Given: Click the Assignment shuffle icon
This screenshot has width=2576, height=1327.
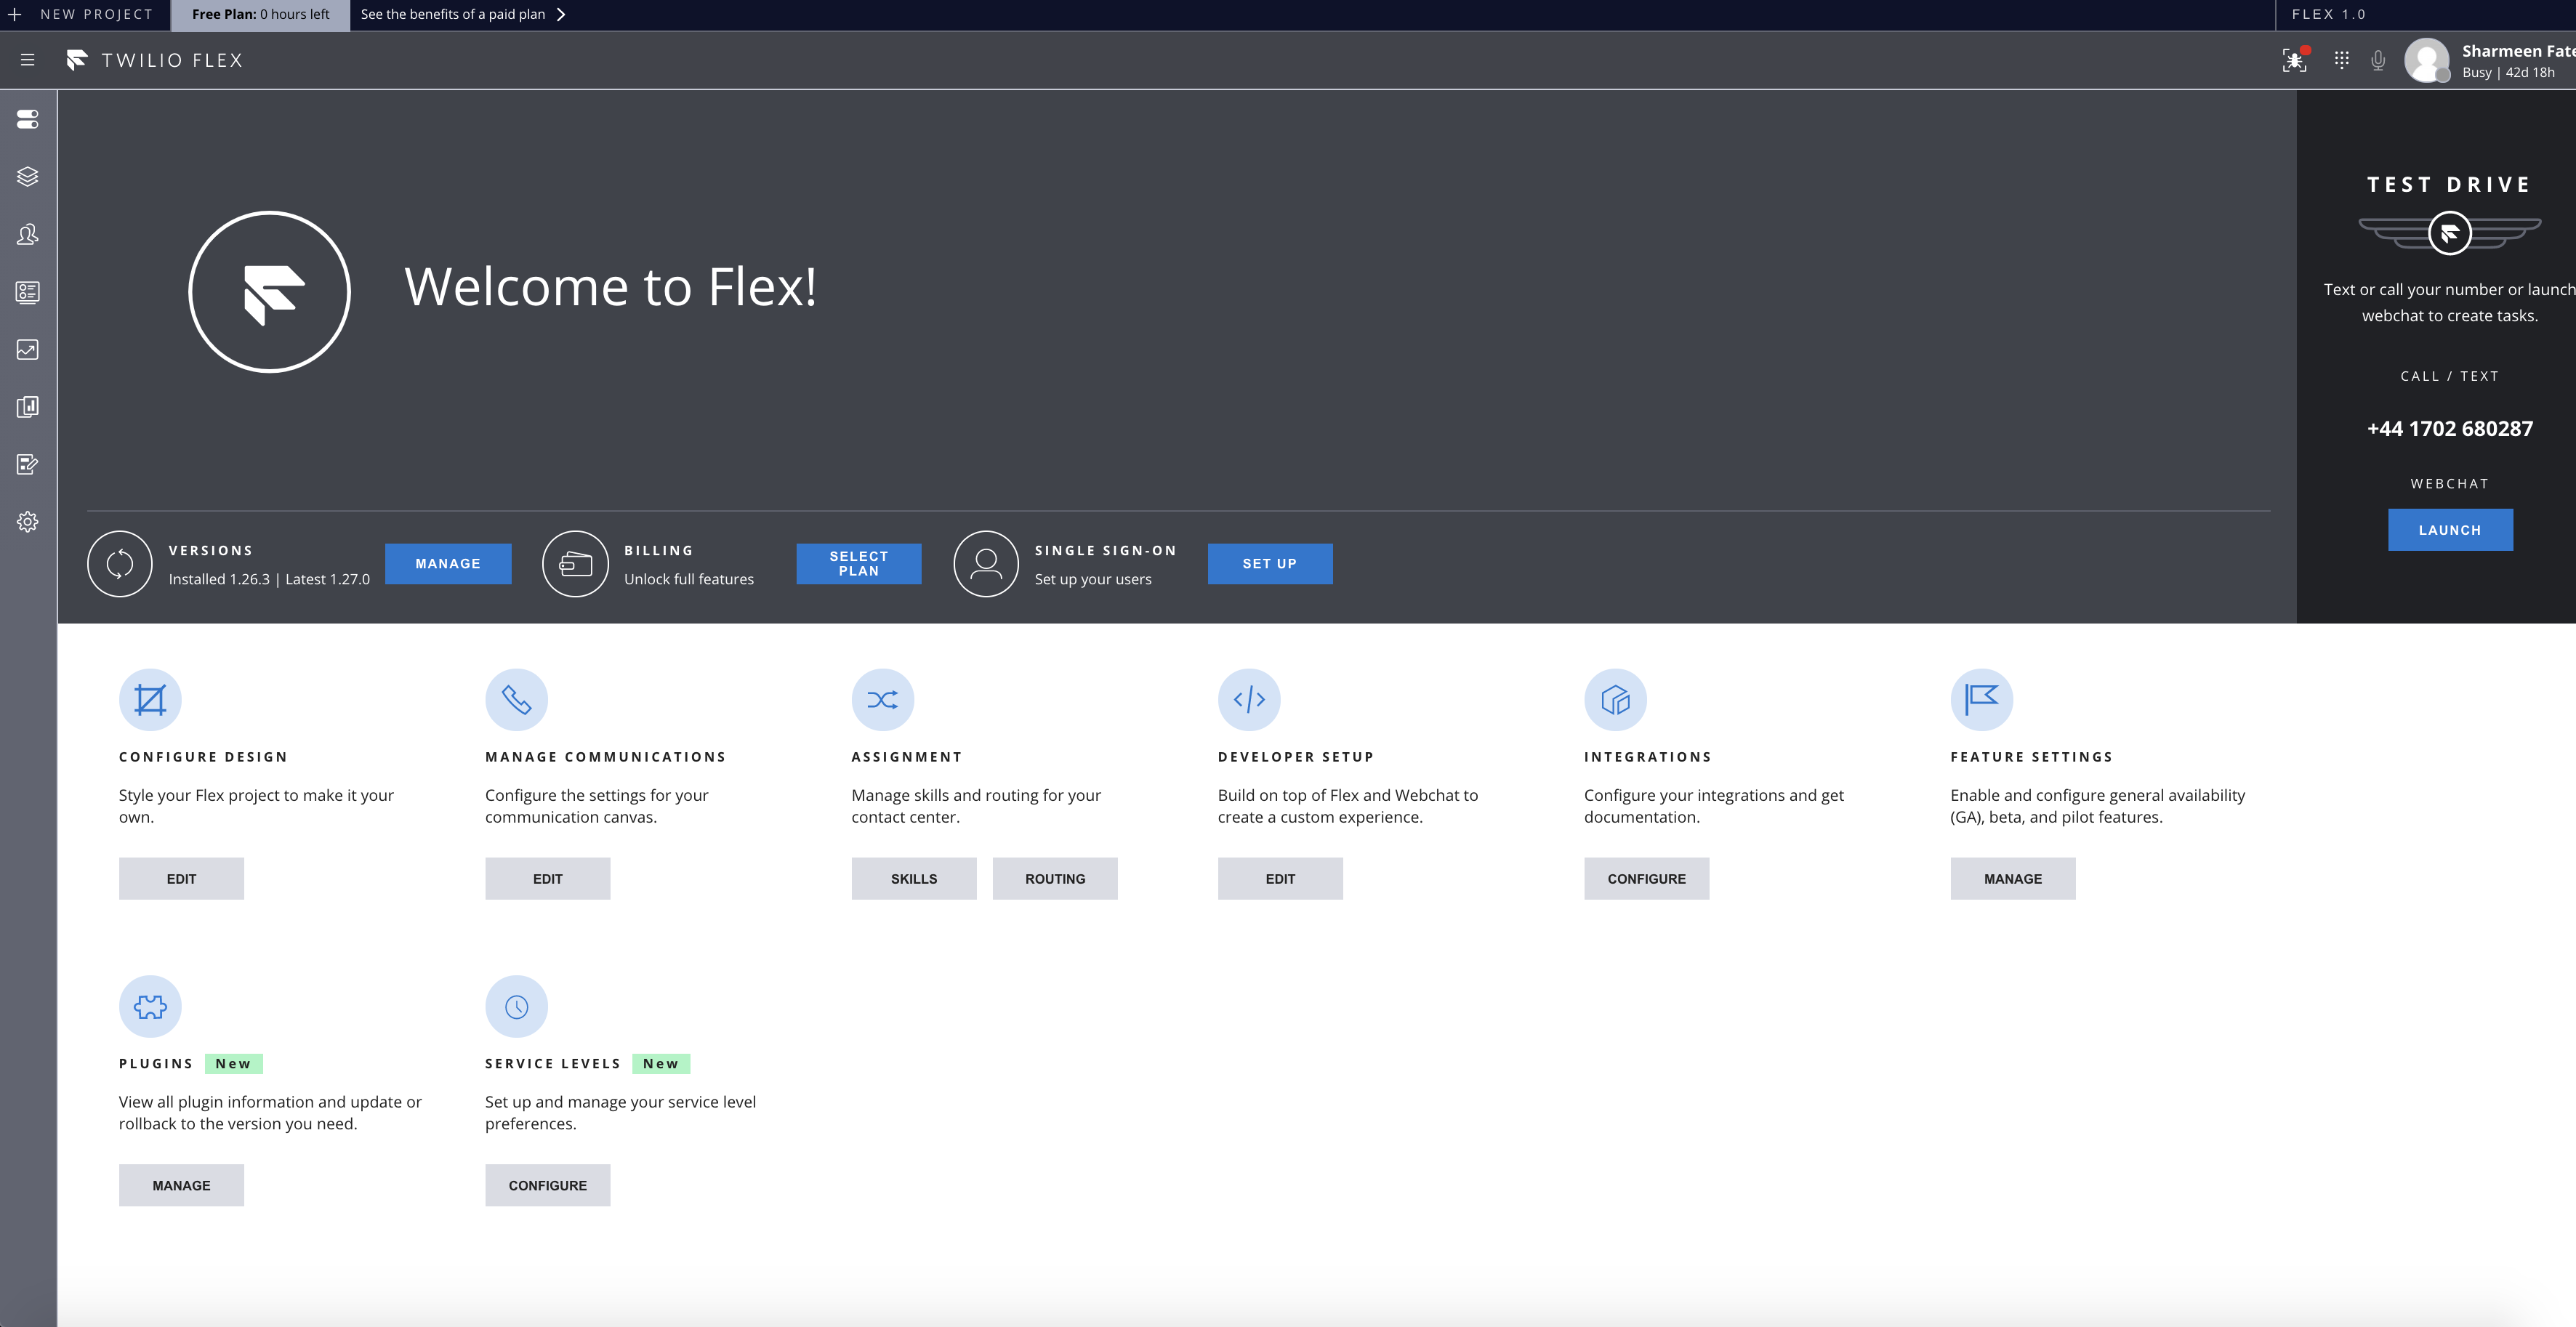Looking at the screenshot, I should coord(883,700).
